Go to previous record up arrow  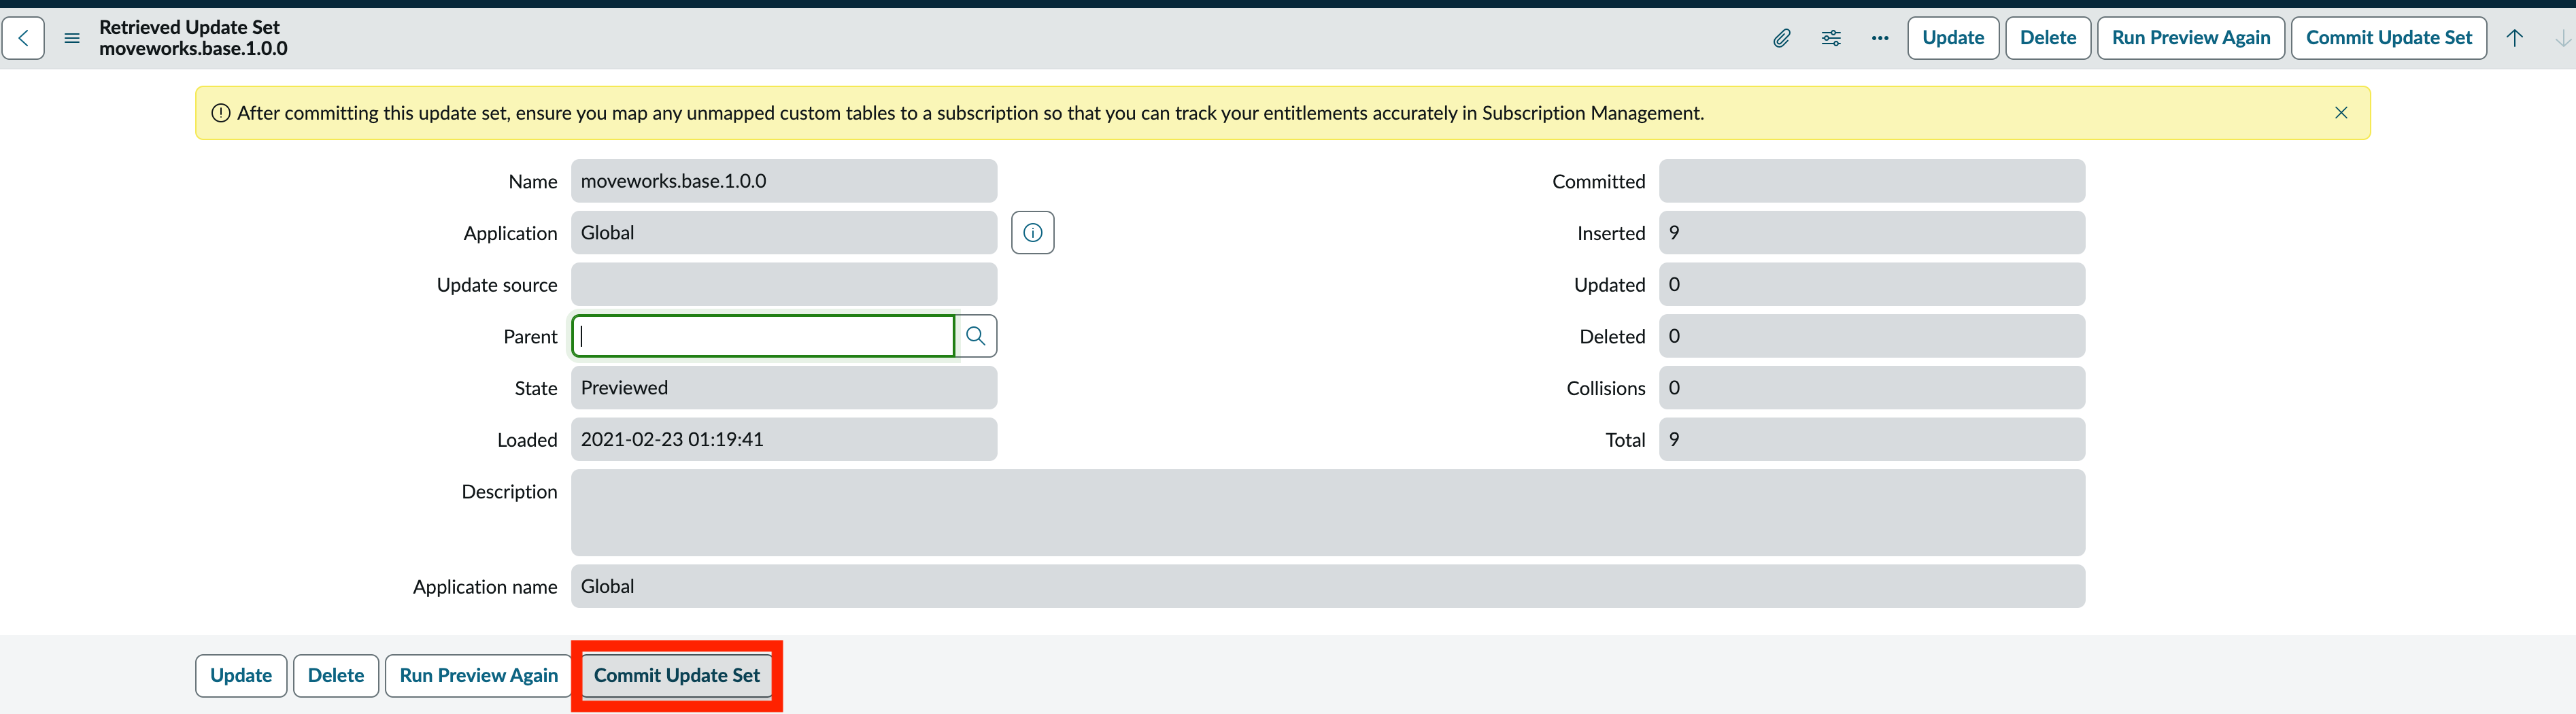coord(2514,38)
